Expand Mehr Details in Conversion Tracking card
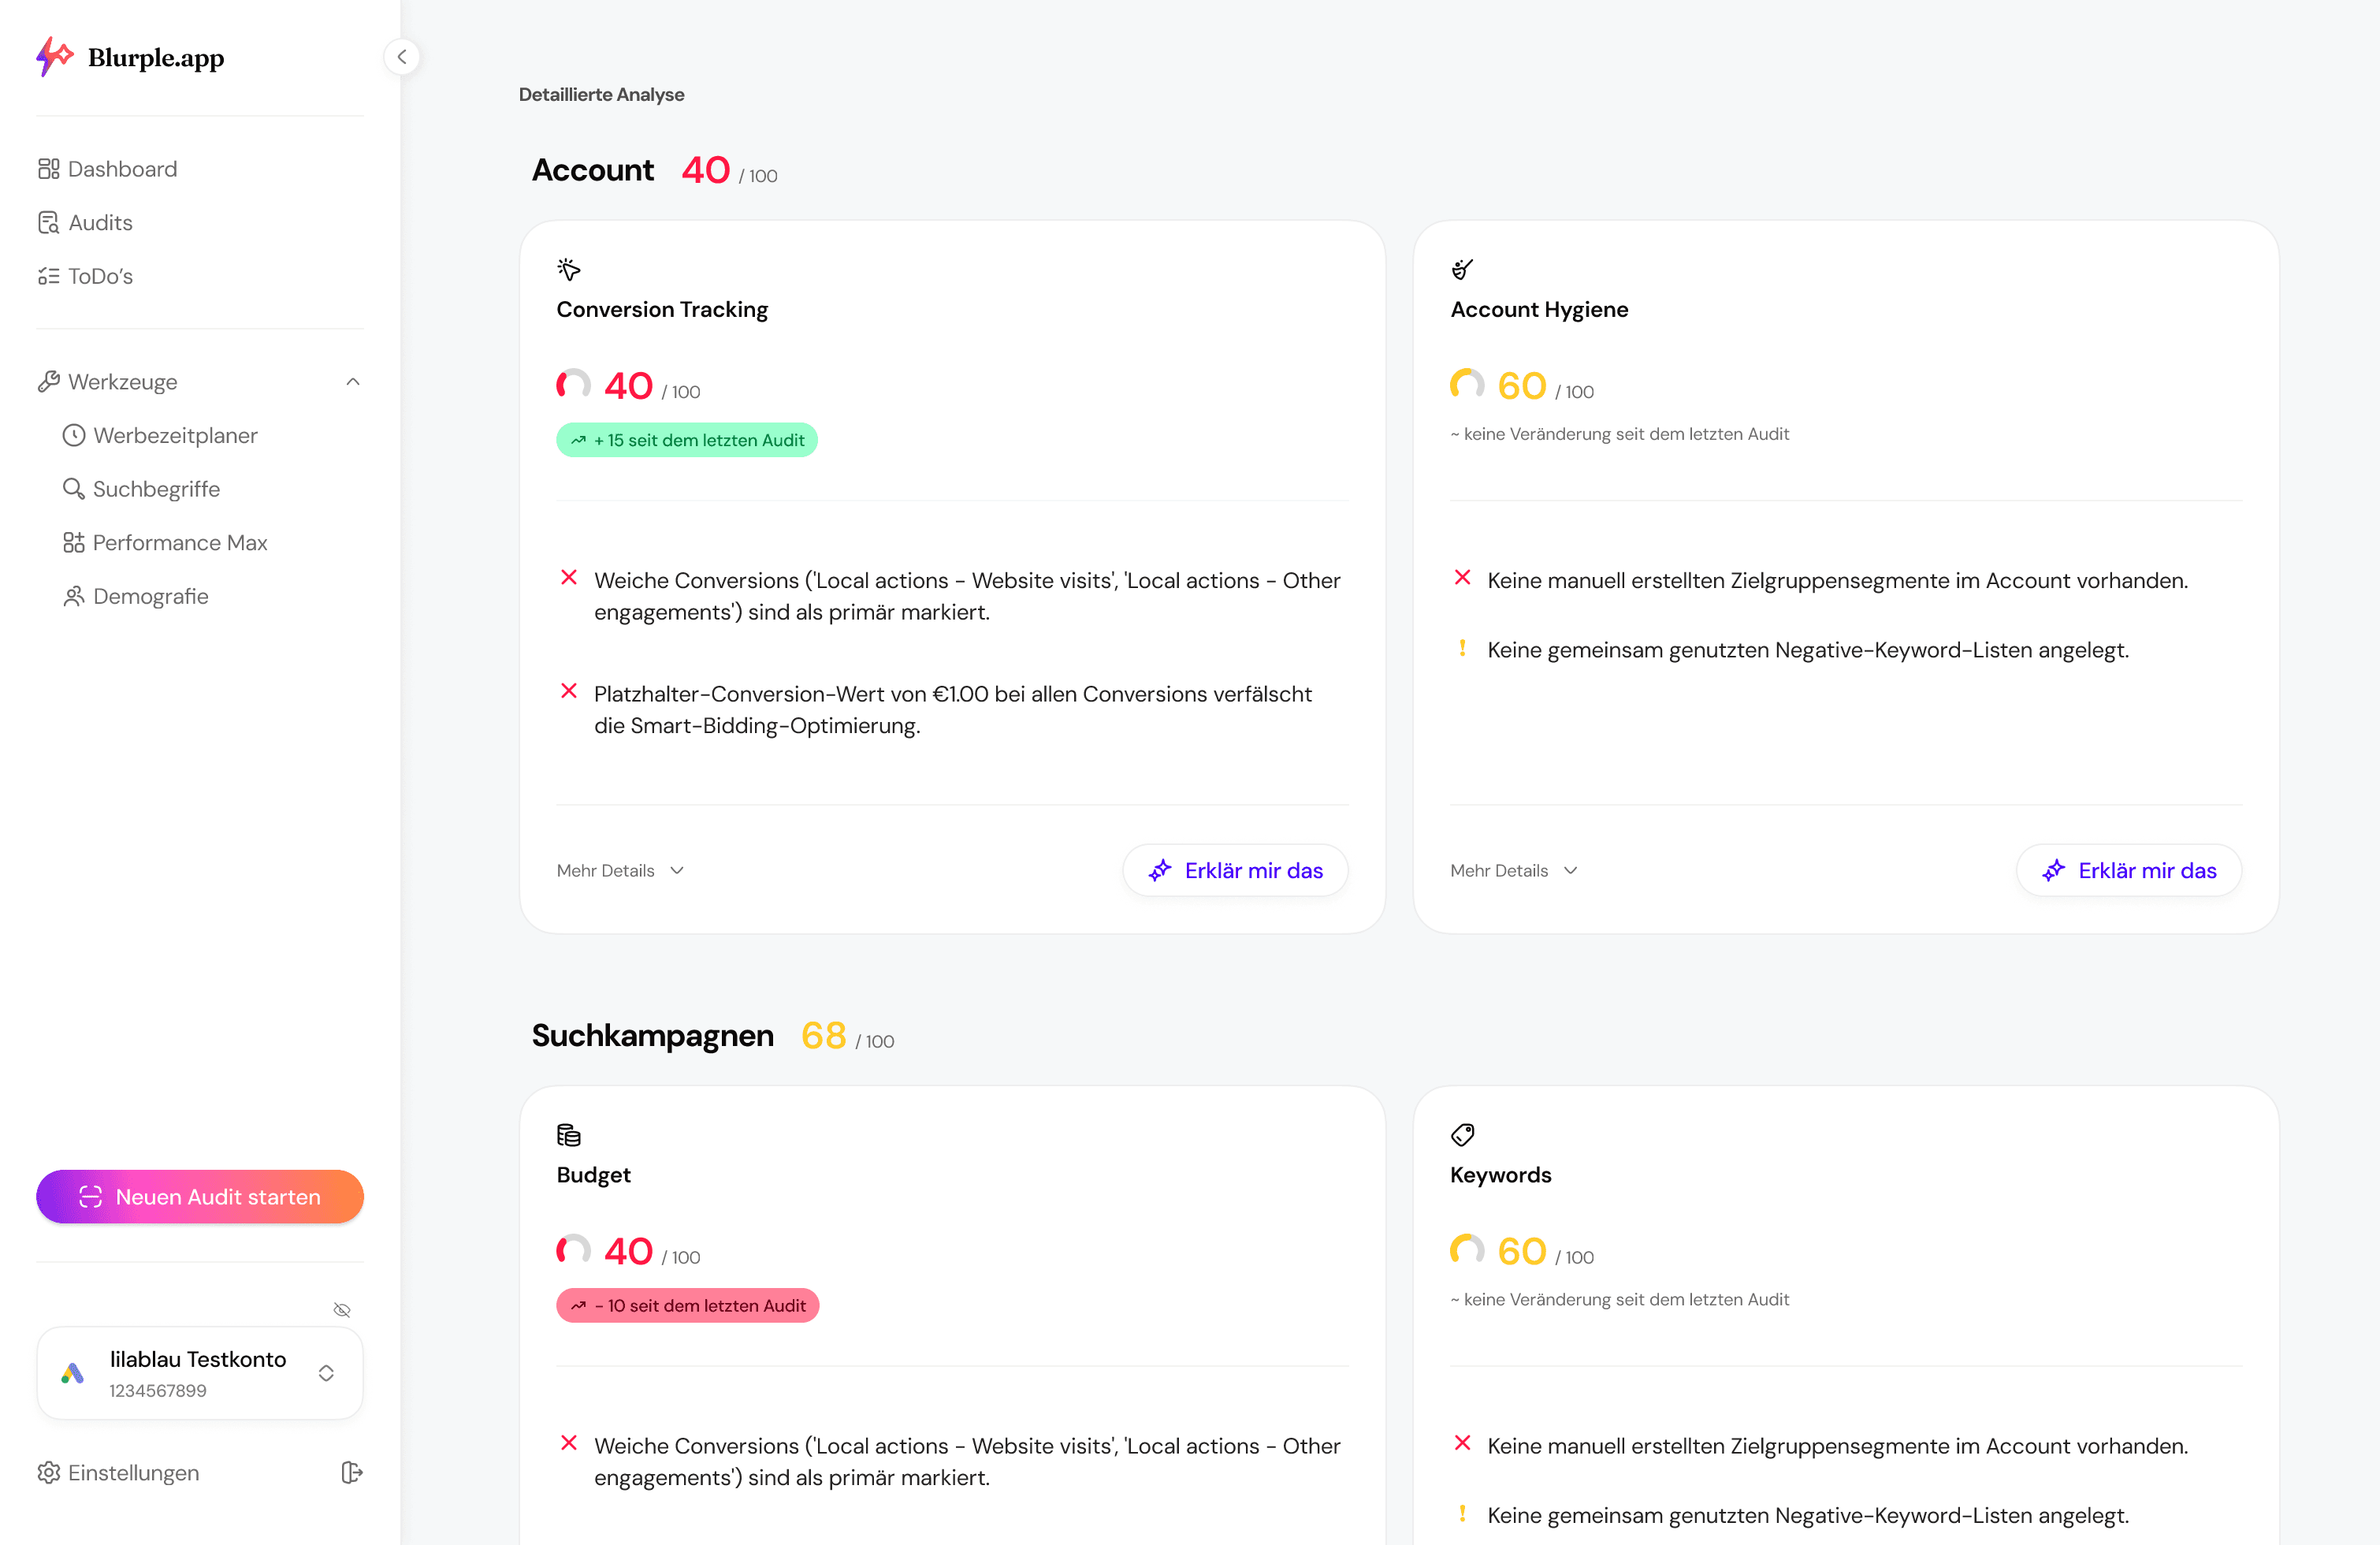Image resolution: width=2380 pixels, height=1545 pixels. click(x=621, y=871)
